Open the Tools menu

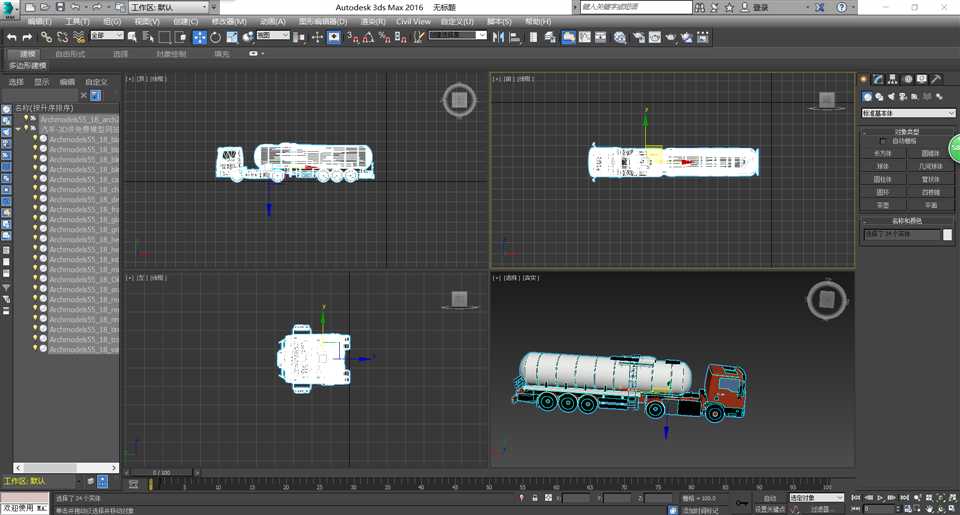77,21
